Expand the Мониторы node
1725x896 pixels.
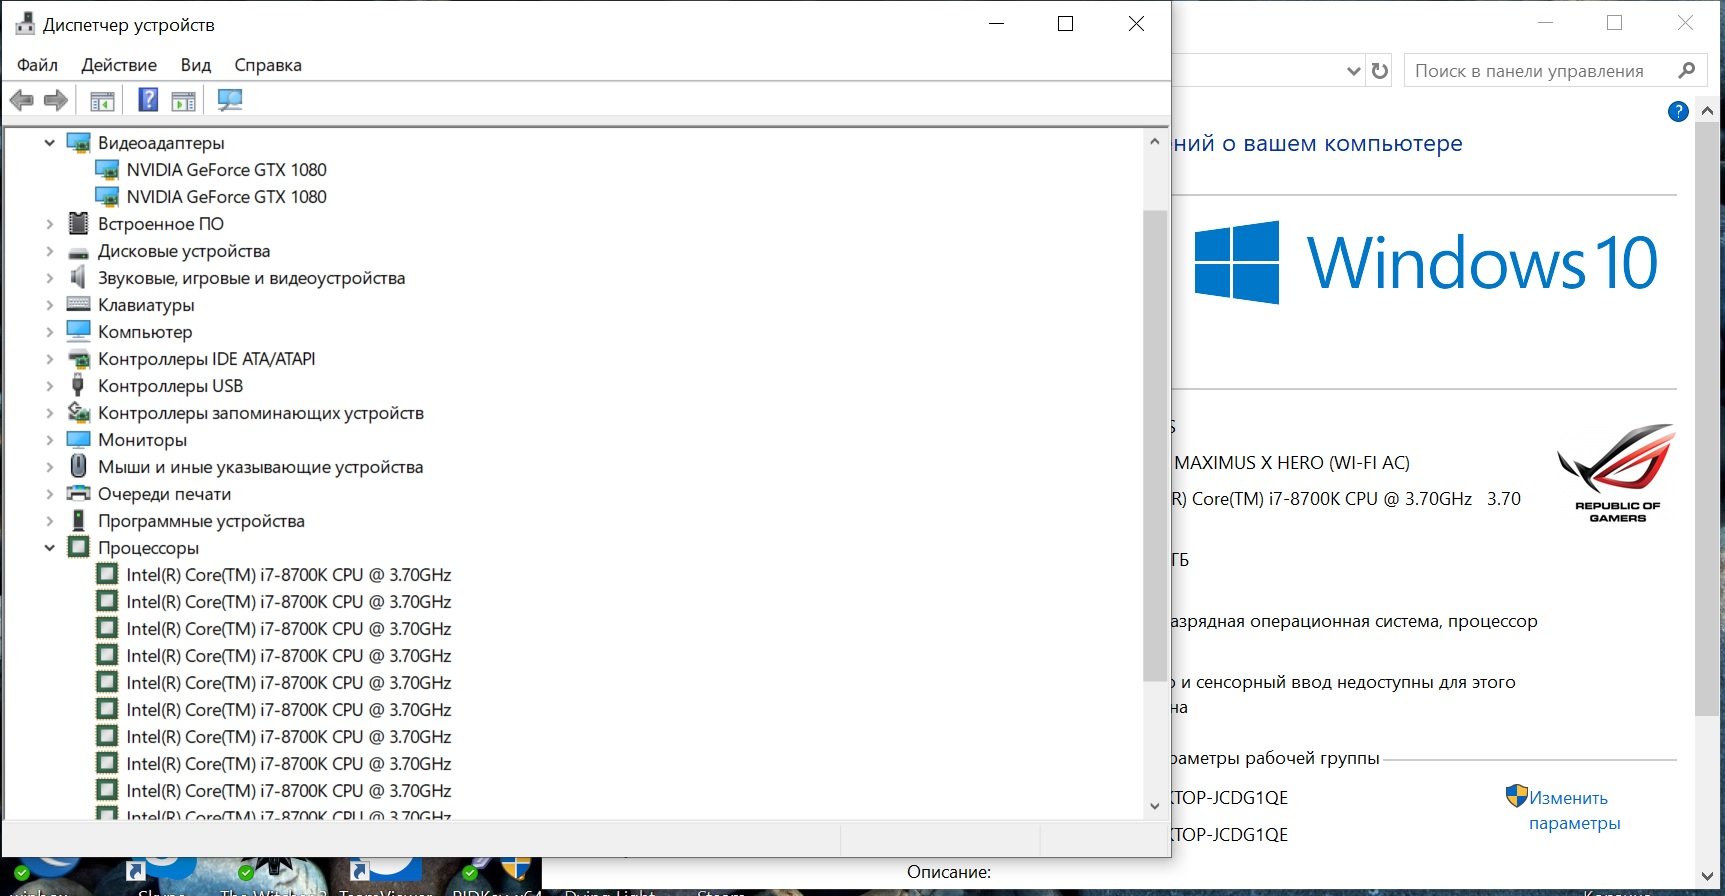(49, 440)
